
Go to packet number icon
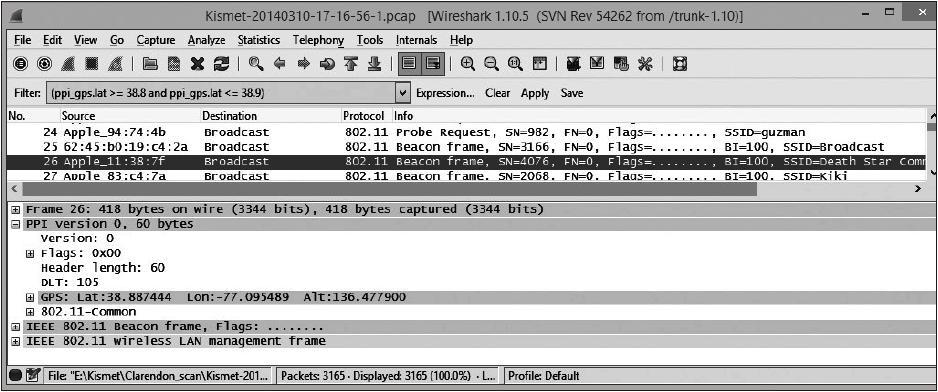tap(327, 64)
